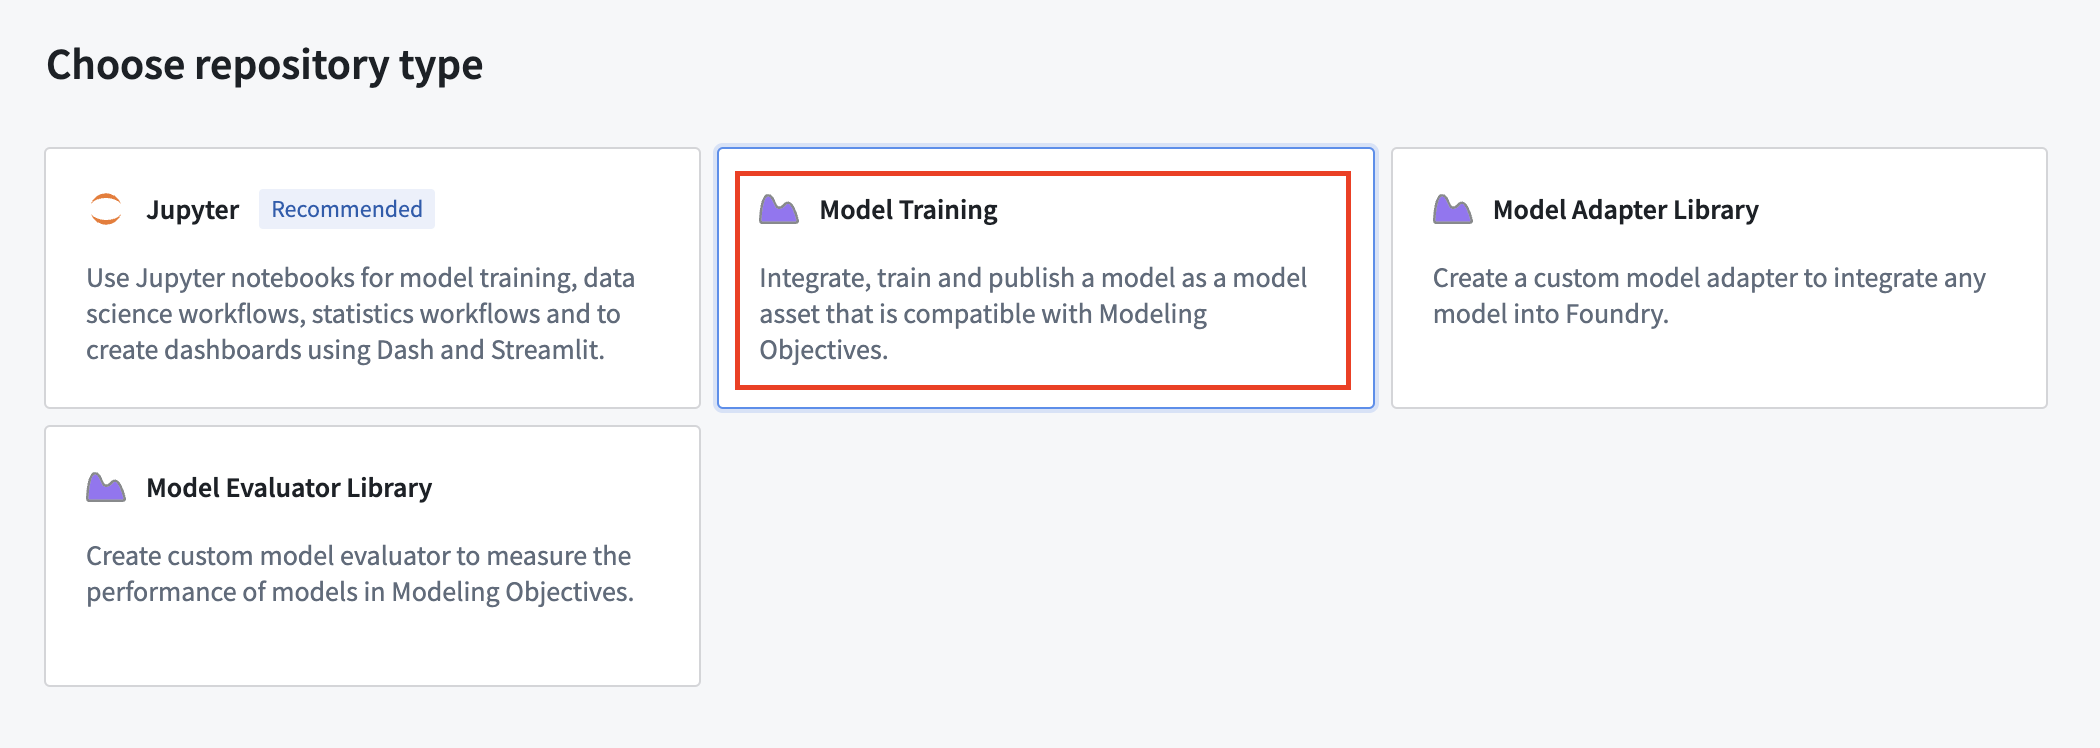Click the Choose repository type heading
Image resolution: width=2100 pixels, height=748 pixels.
265,66
